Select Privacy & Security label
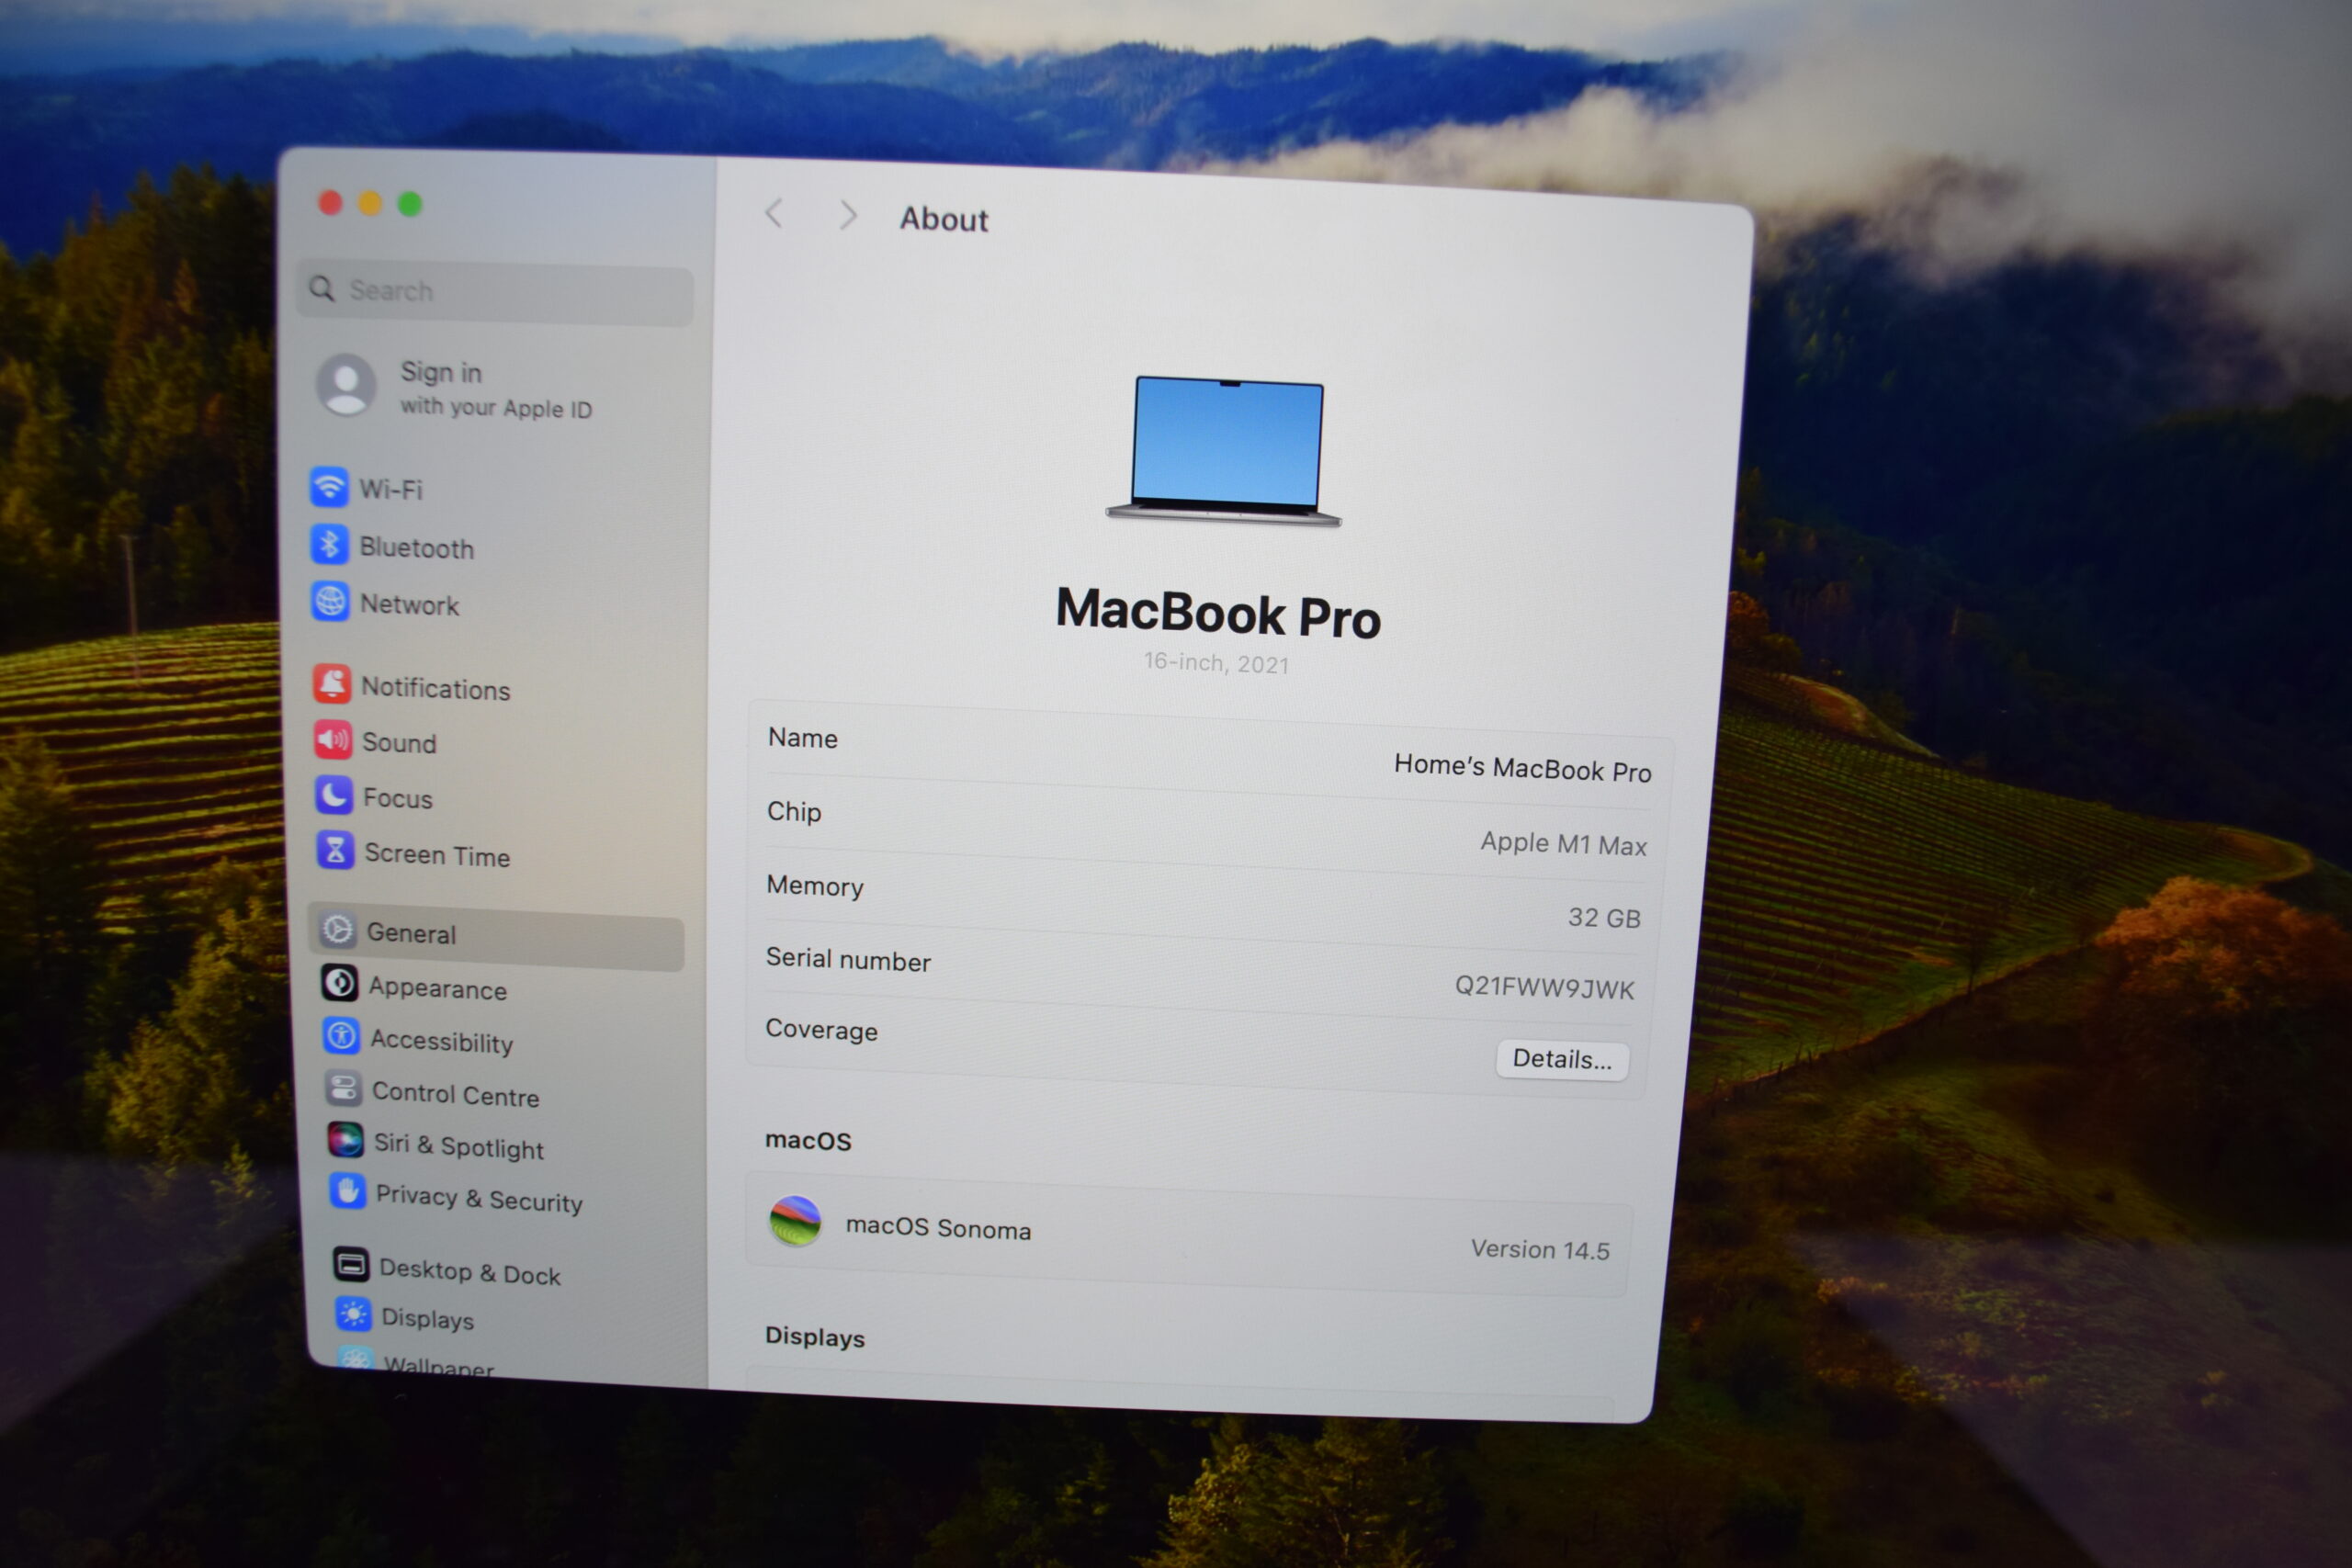The height and width of the screenshot is (1568, 2352). click(479, 1198)
